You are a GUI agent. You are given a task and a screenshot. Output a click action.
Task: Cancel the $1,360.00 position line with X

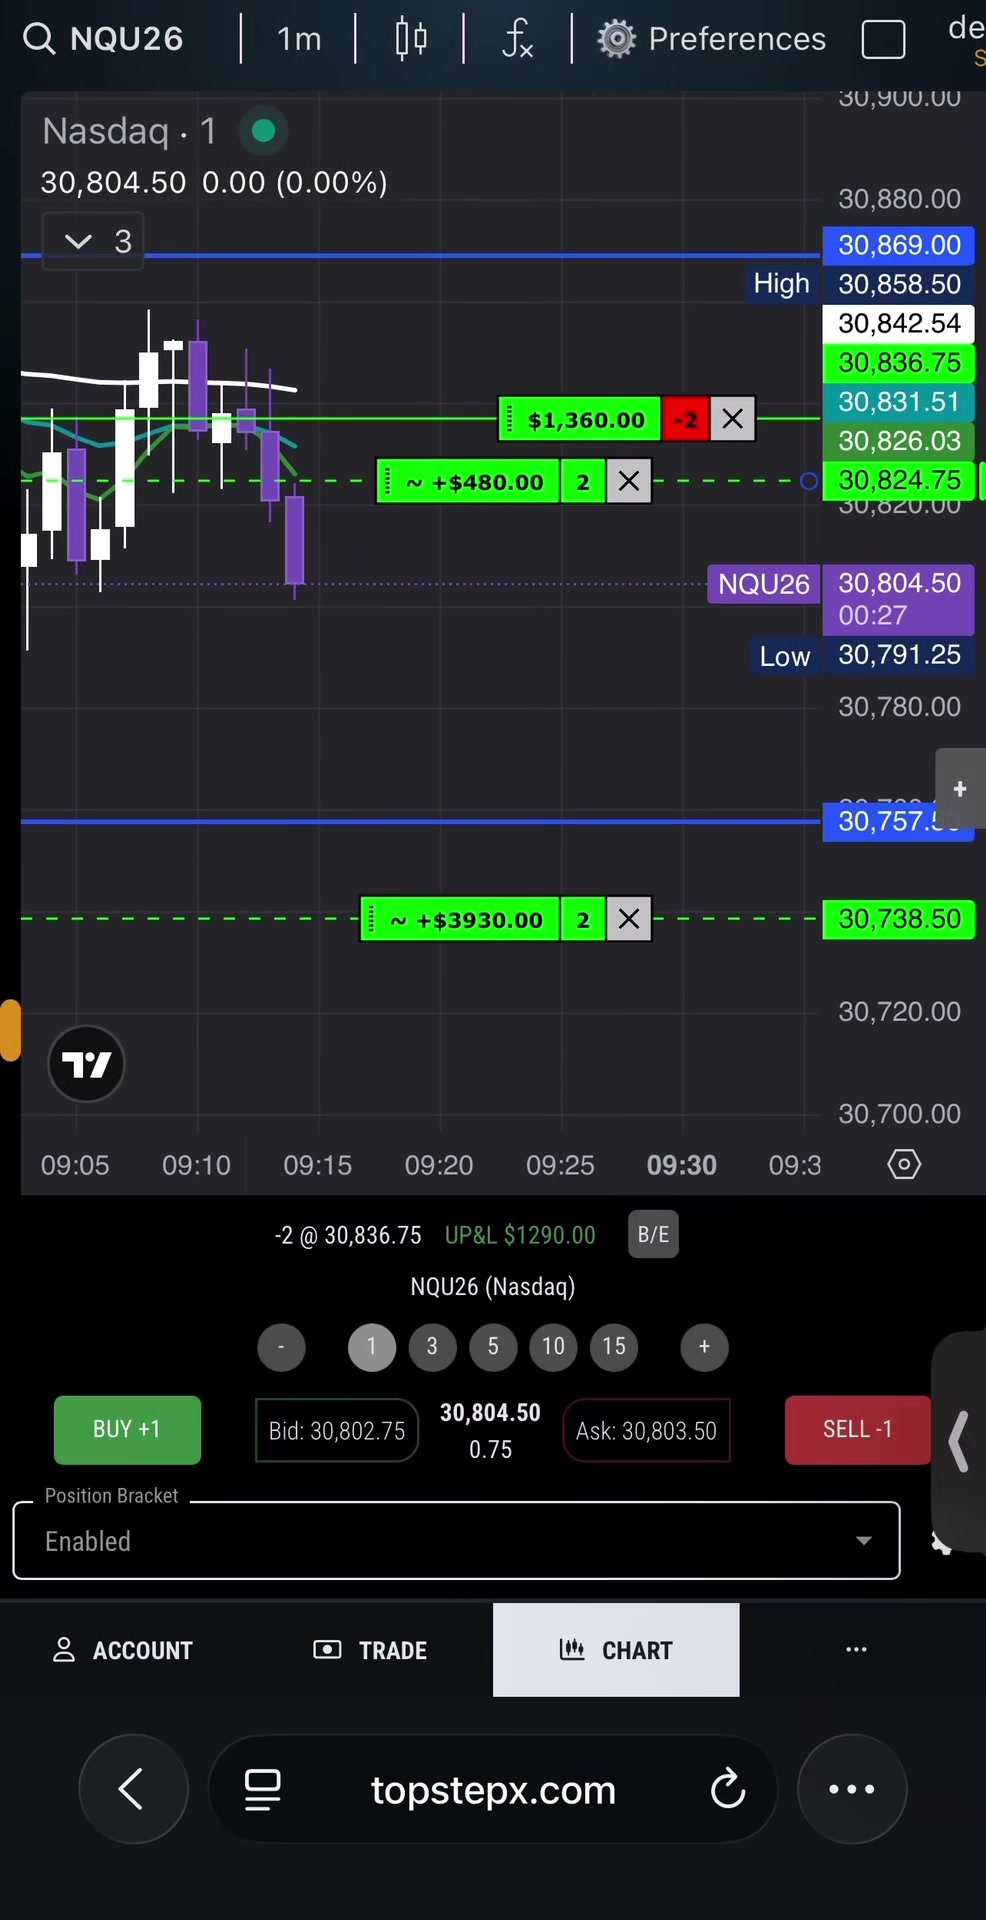click(x=733, y=419)
